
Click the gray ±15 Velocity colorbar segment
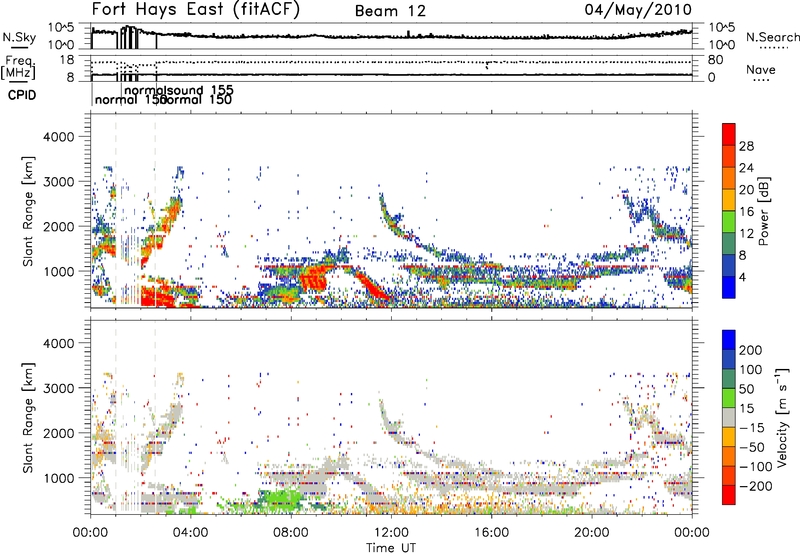pyautogui.click(x=729, y=417)
